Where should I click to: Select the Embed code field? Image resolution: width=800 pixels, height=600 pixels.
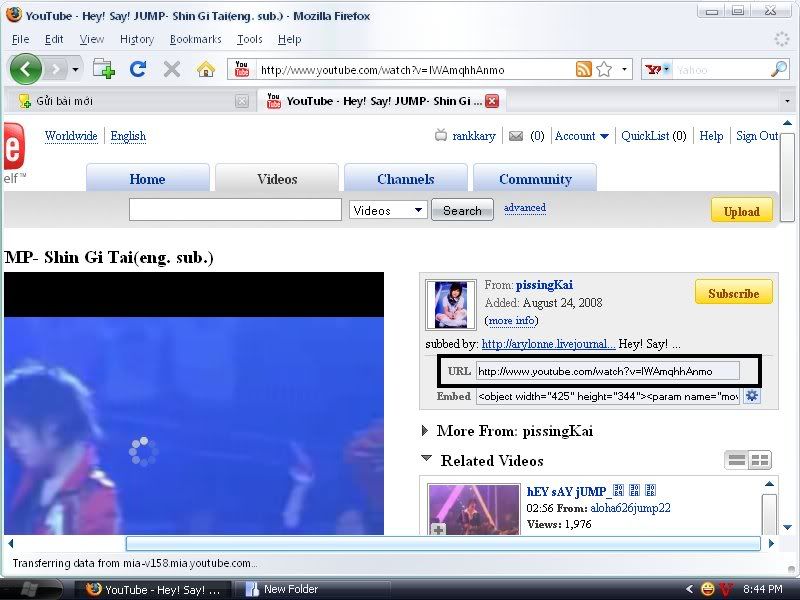click(x=608, y=396)
